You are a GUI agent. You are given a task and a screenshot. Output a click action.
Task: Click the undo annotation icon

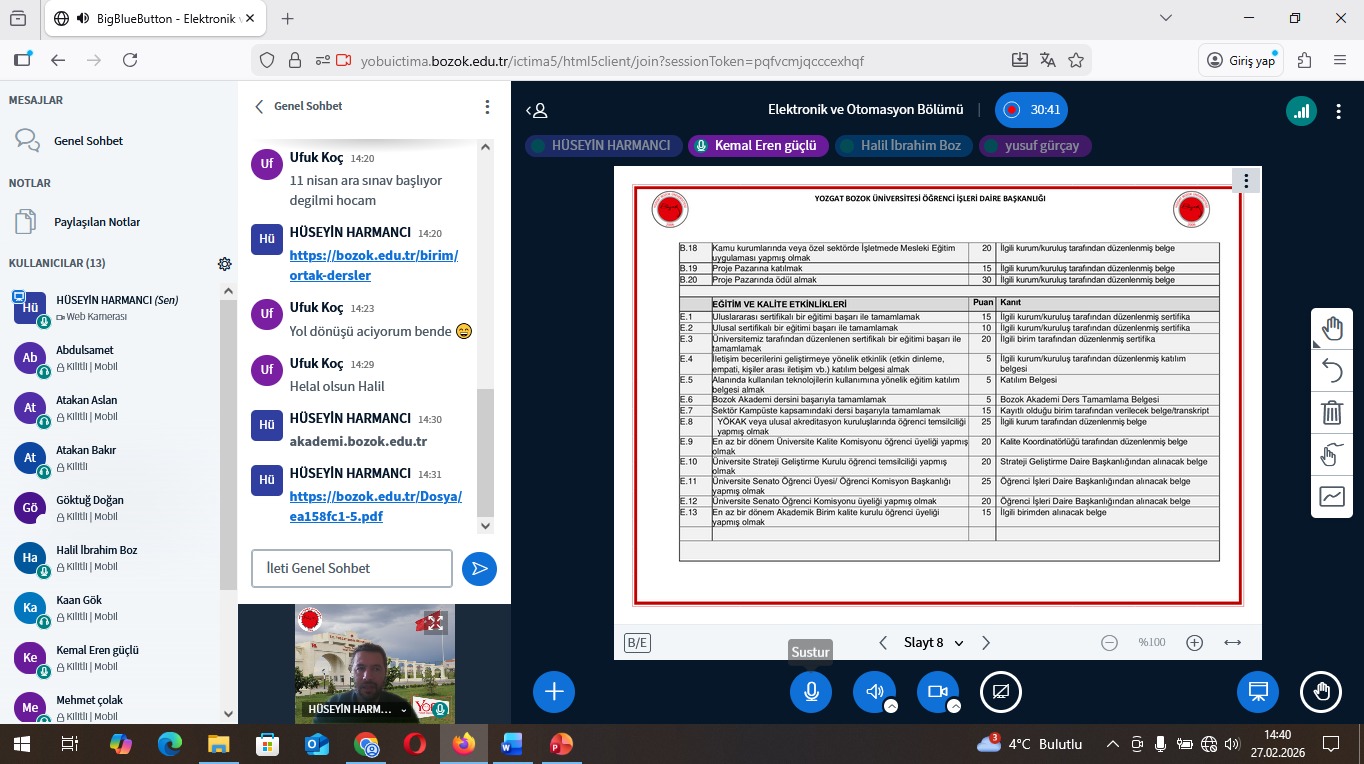(1332, 371)
